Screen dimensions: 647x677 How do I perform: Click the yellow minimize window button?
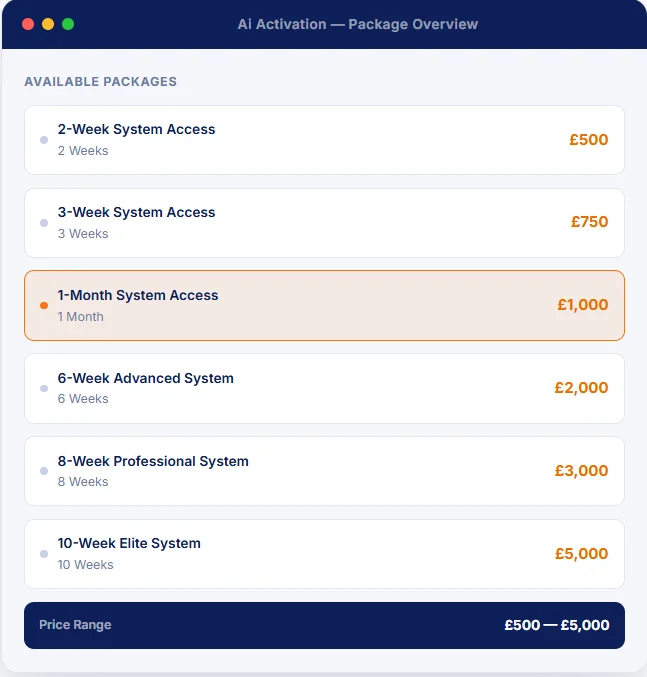click(48, 24)
